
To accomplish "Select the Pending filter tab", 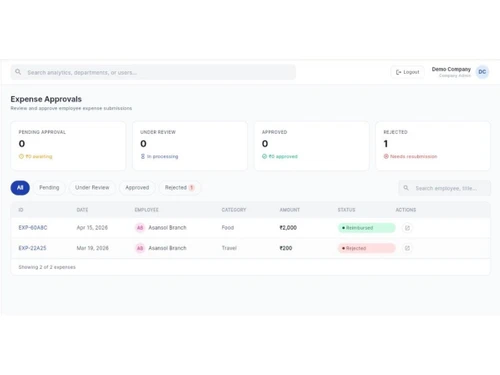I will tap(49, 188).
